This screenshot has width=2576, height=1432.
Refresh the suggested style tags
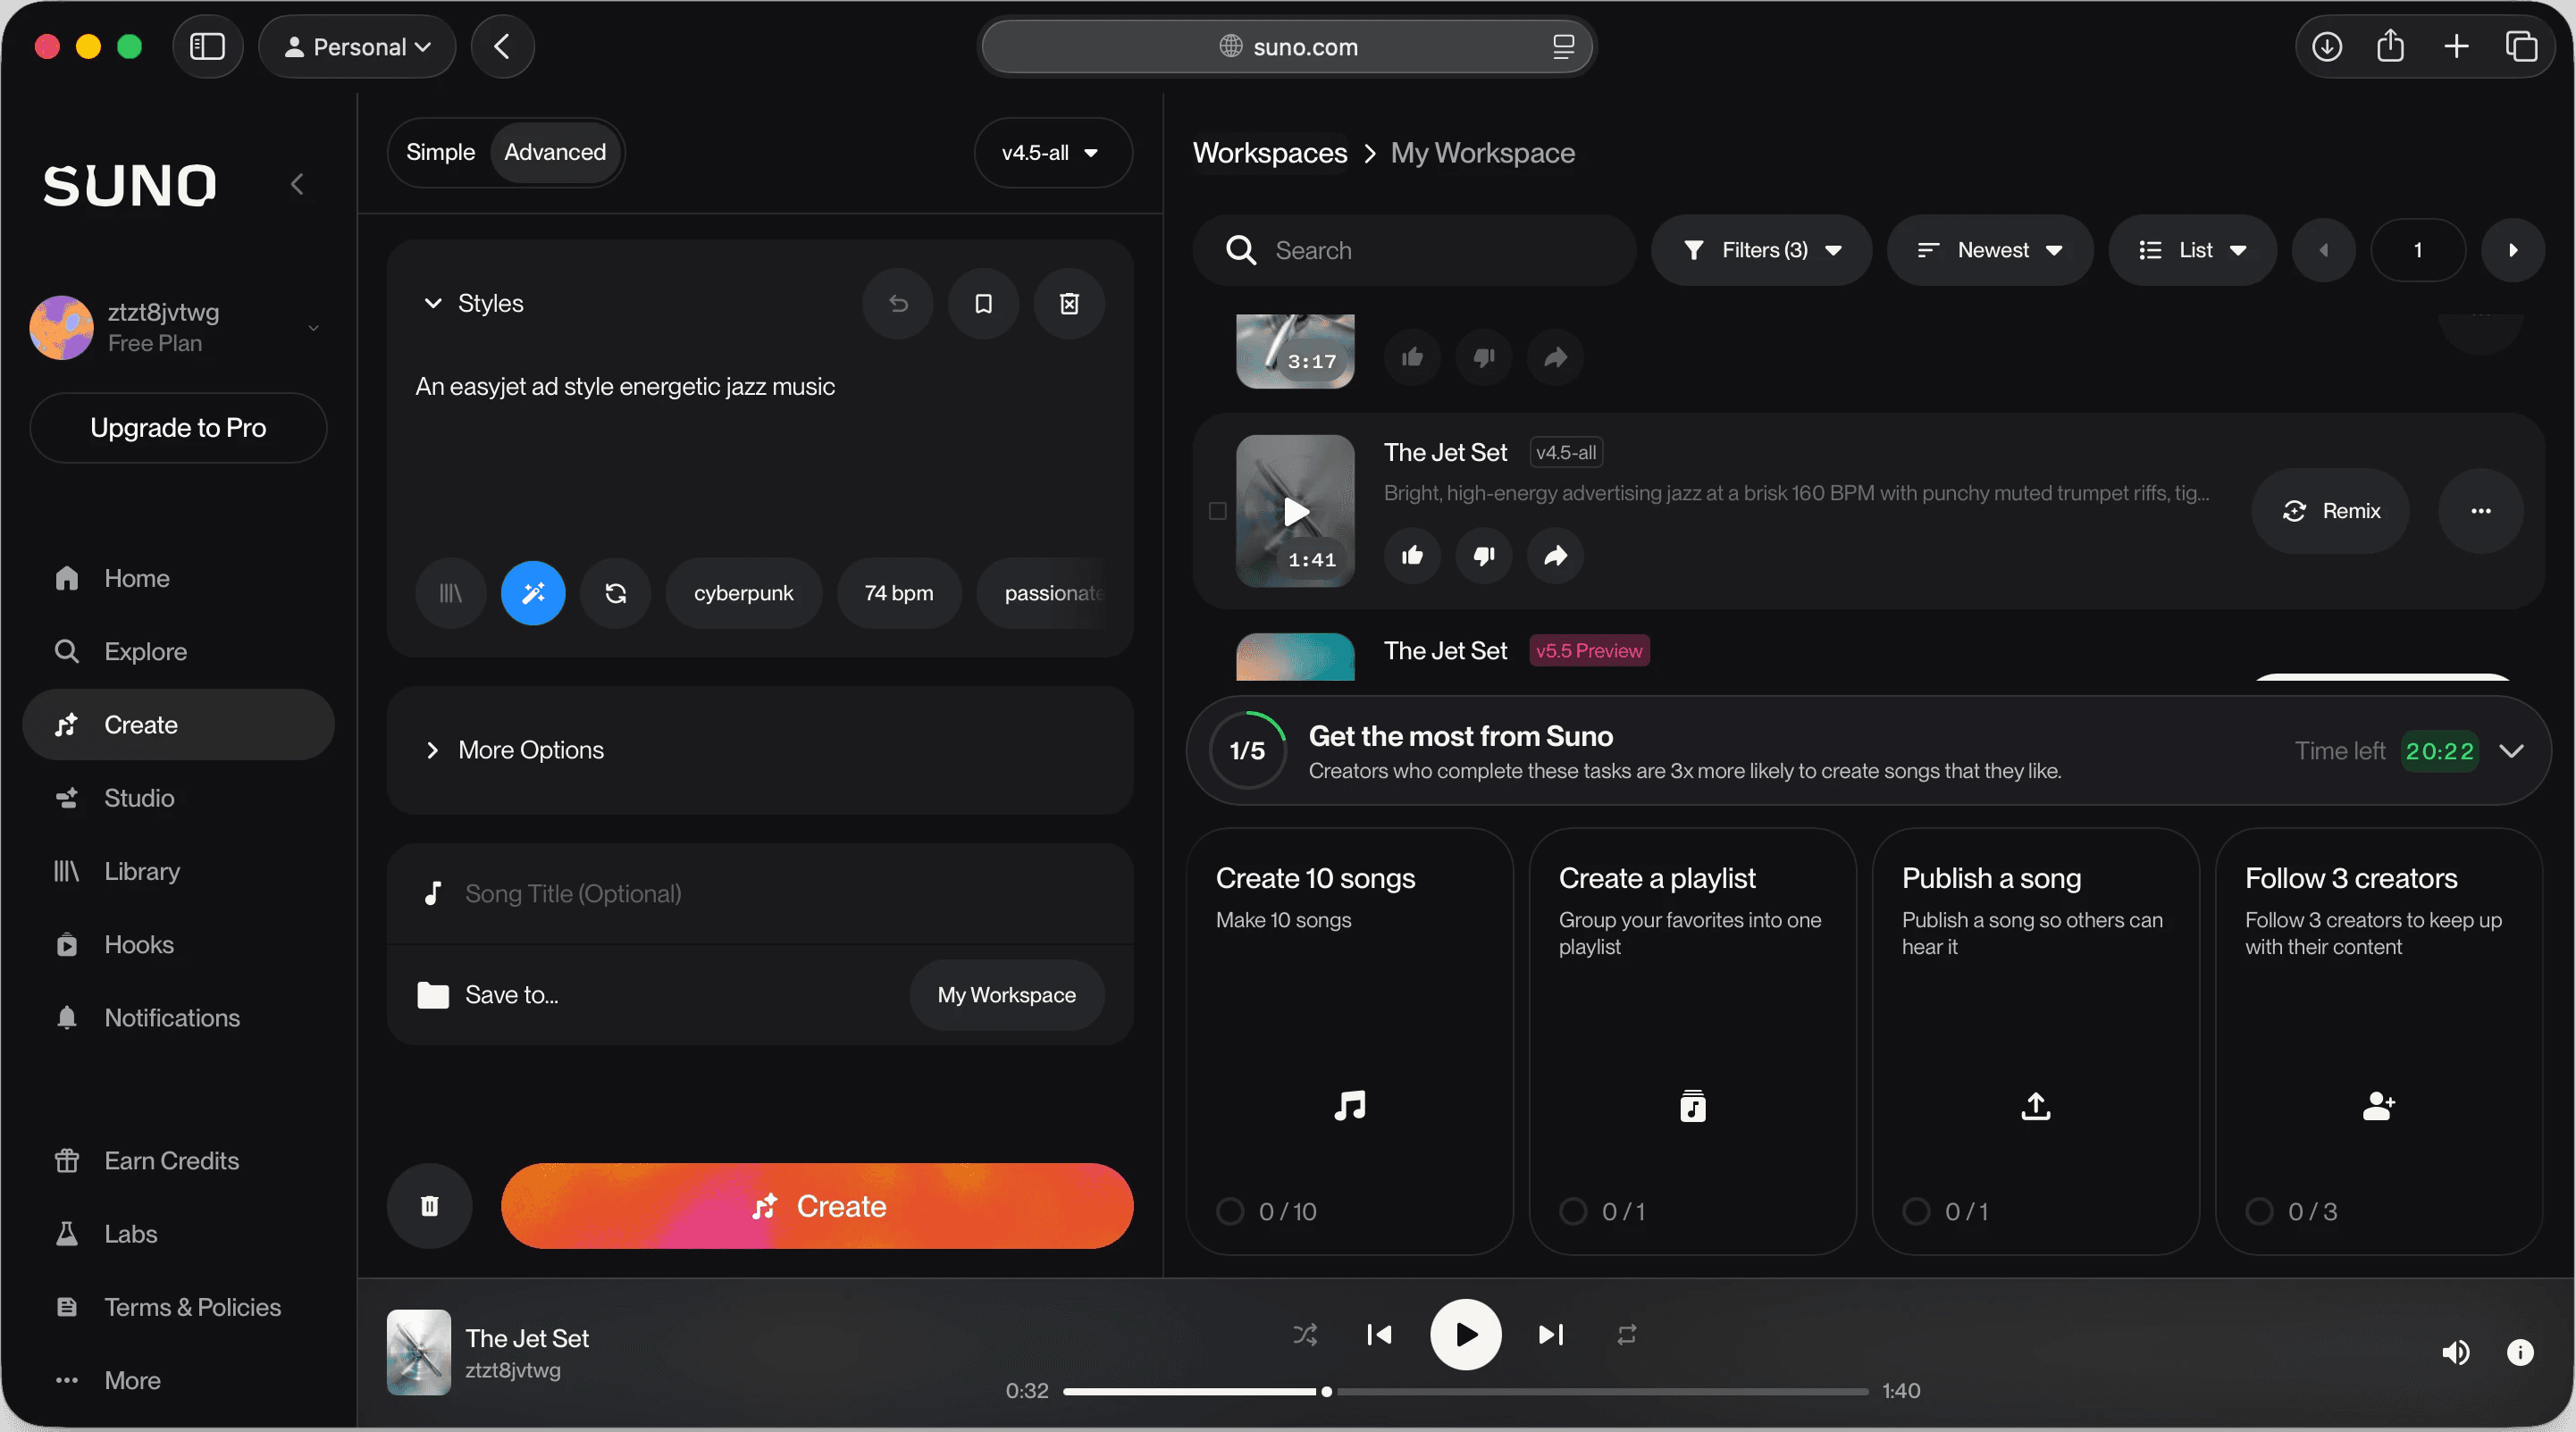point(616,593)
